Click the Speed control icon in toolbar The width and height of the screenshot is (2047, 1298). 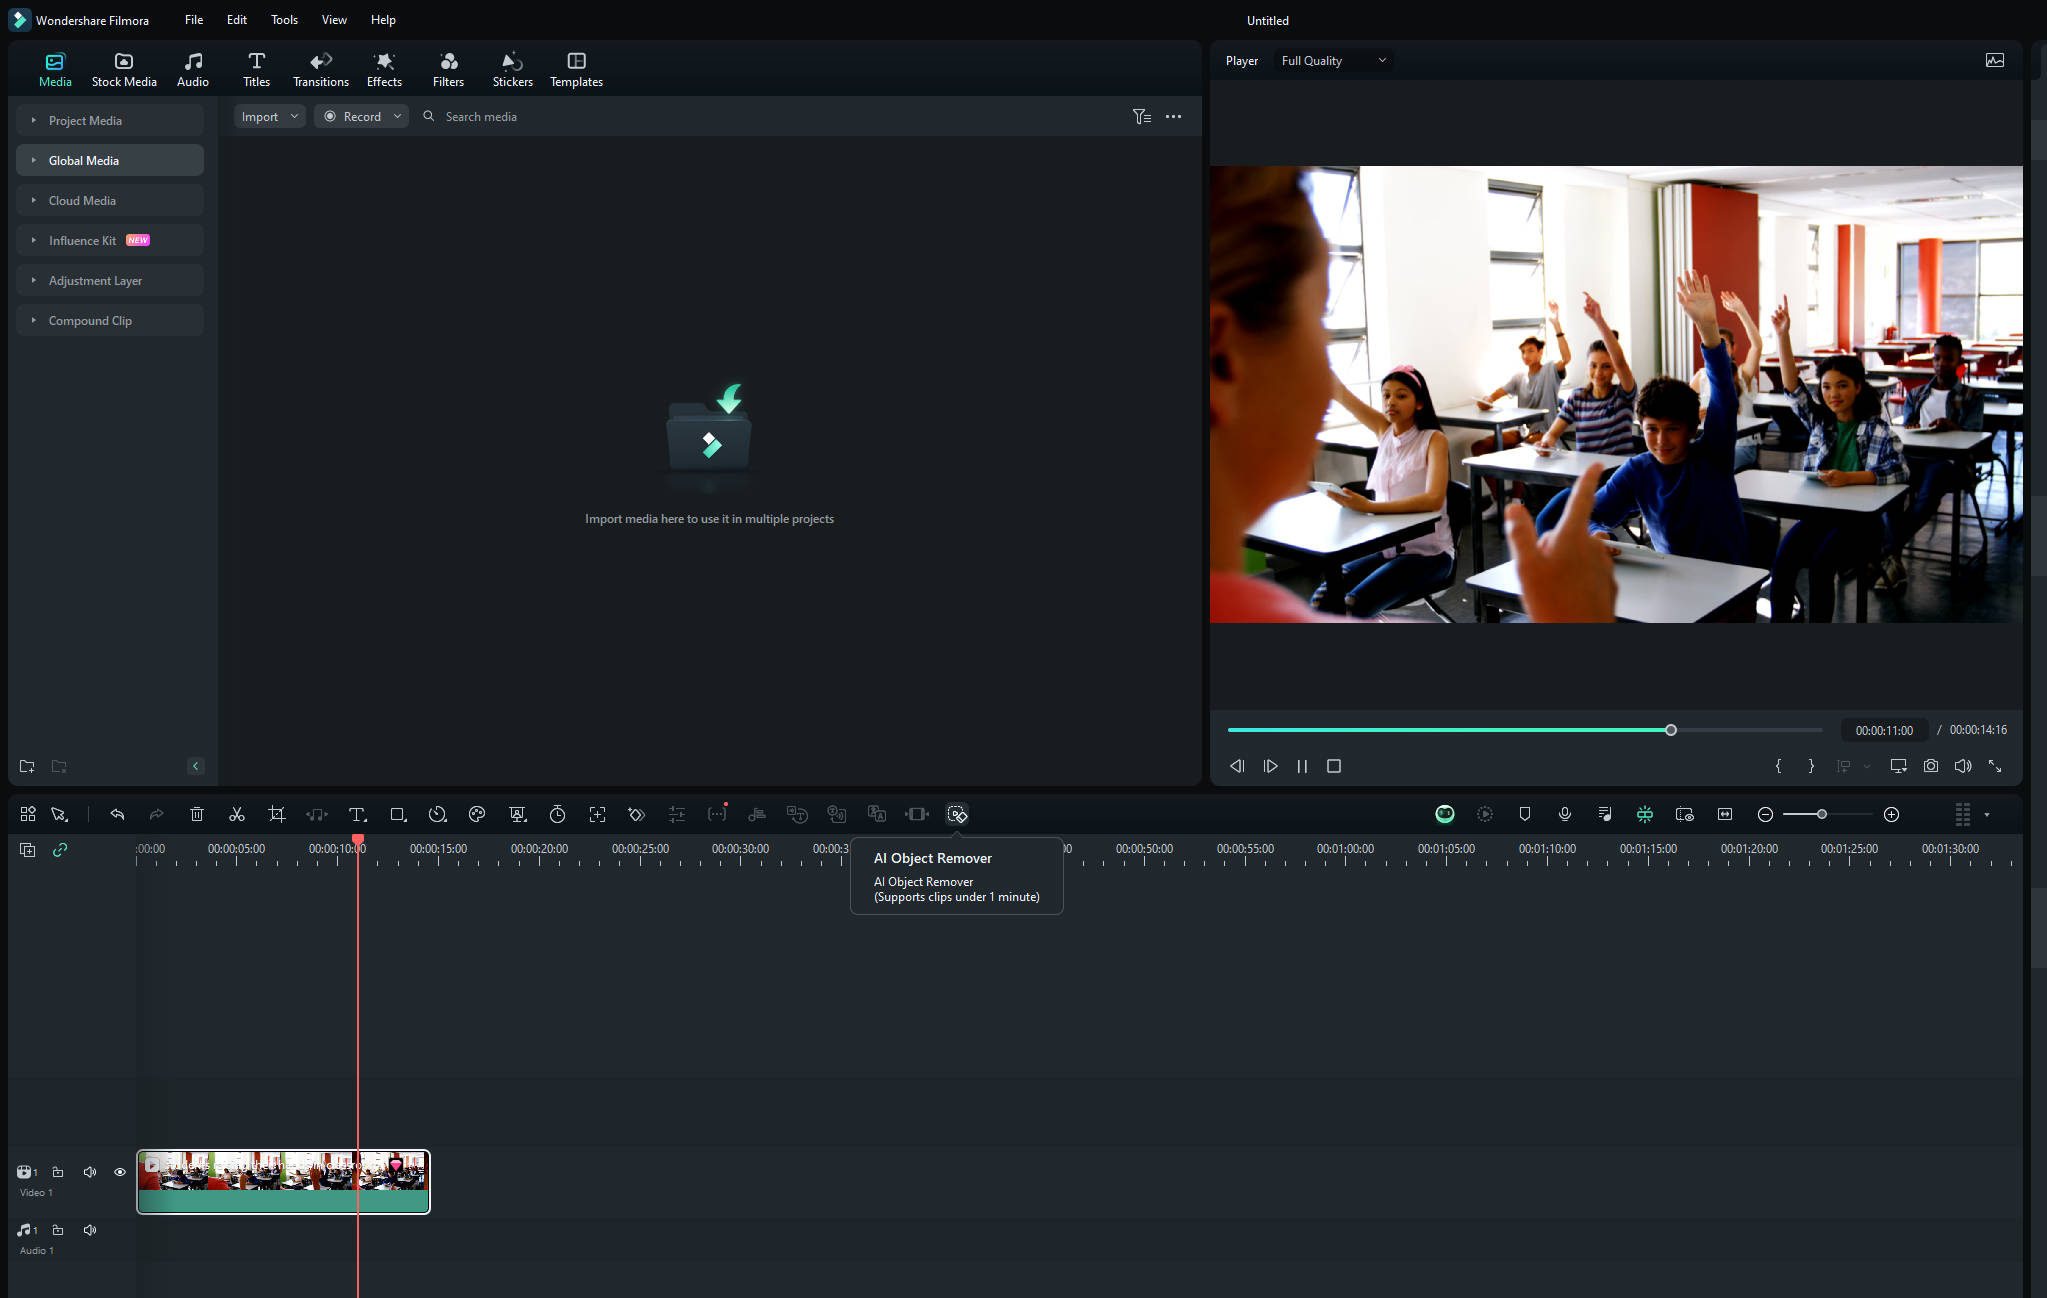[x=439, y=813]
